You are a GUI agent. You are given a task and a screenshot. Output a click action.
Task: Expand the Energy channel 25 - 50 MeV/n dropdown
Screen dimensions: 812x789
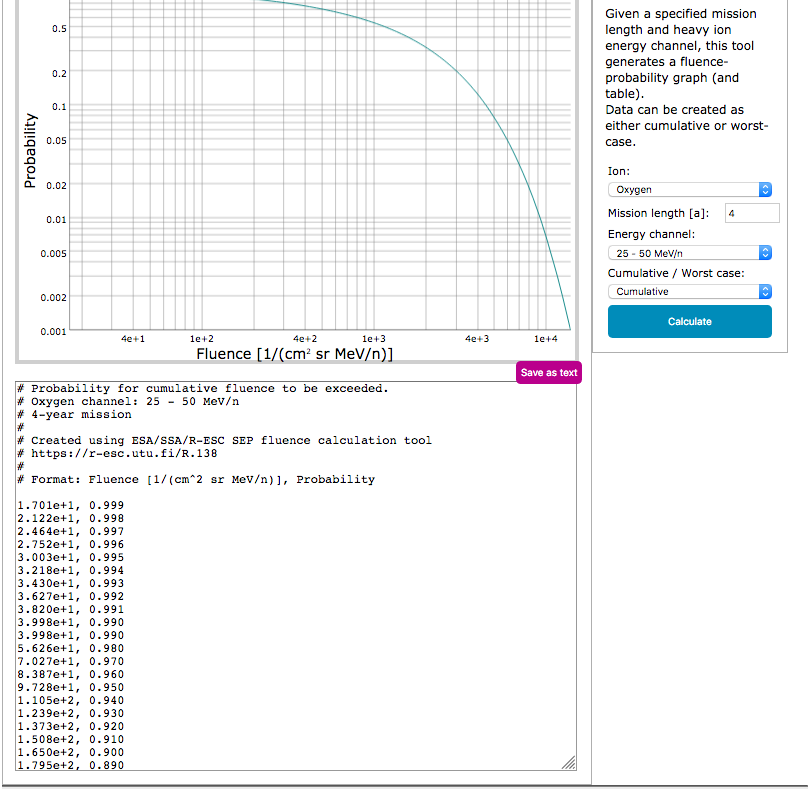click(x=689, y=253)
